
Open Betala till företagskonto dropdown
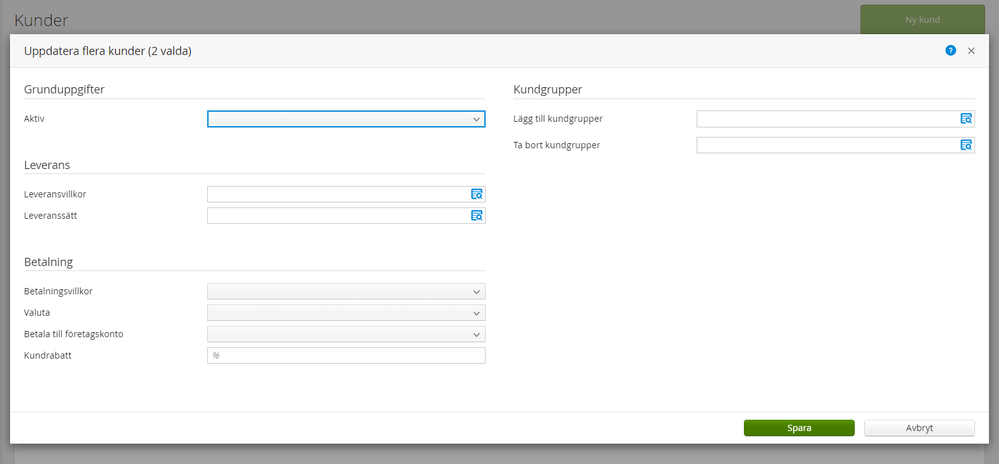(x=346, y=334)
